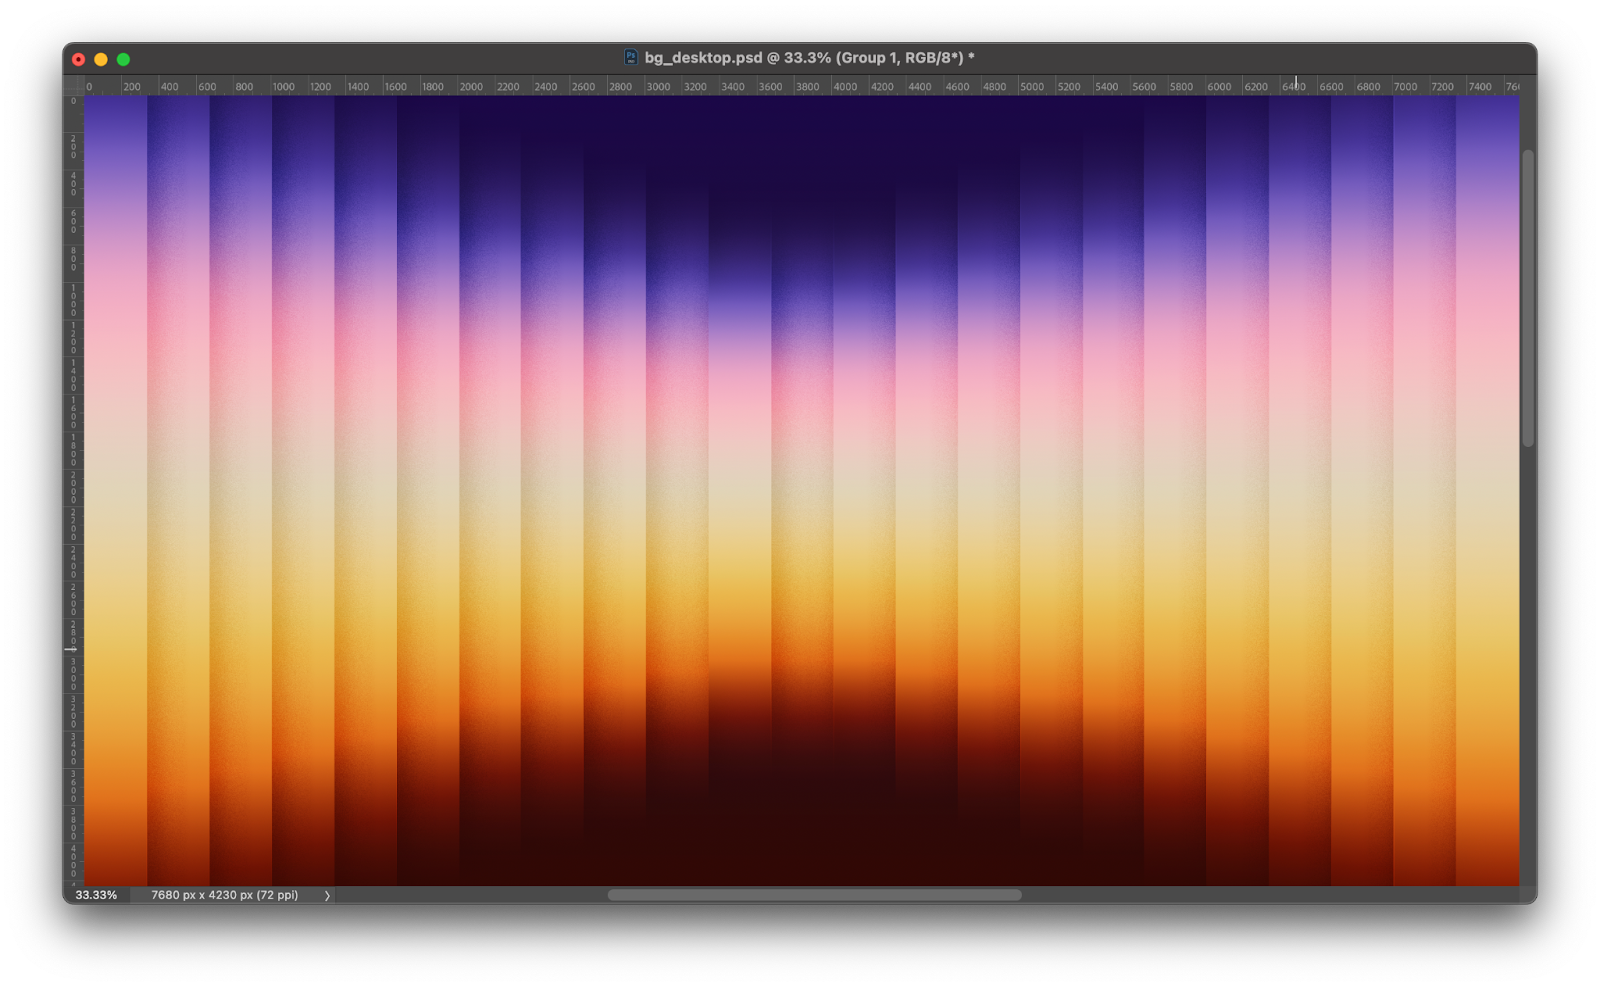
Task: Expand the status bar chevron arrow
Action: click(327, 896)
